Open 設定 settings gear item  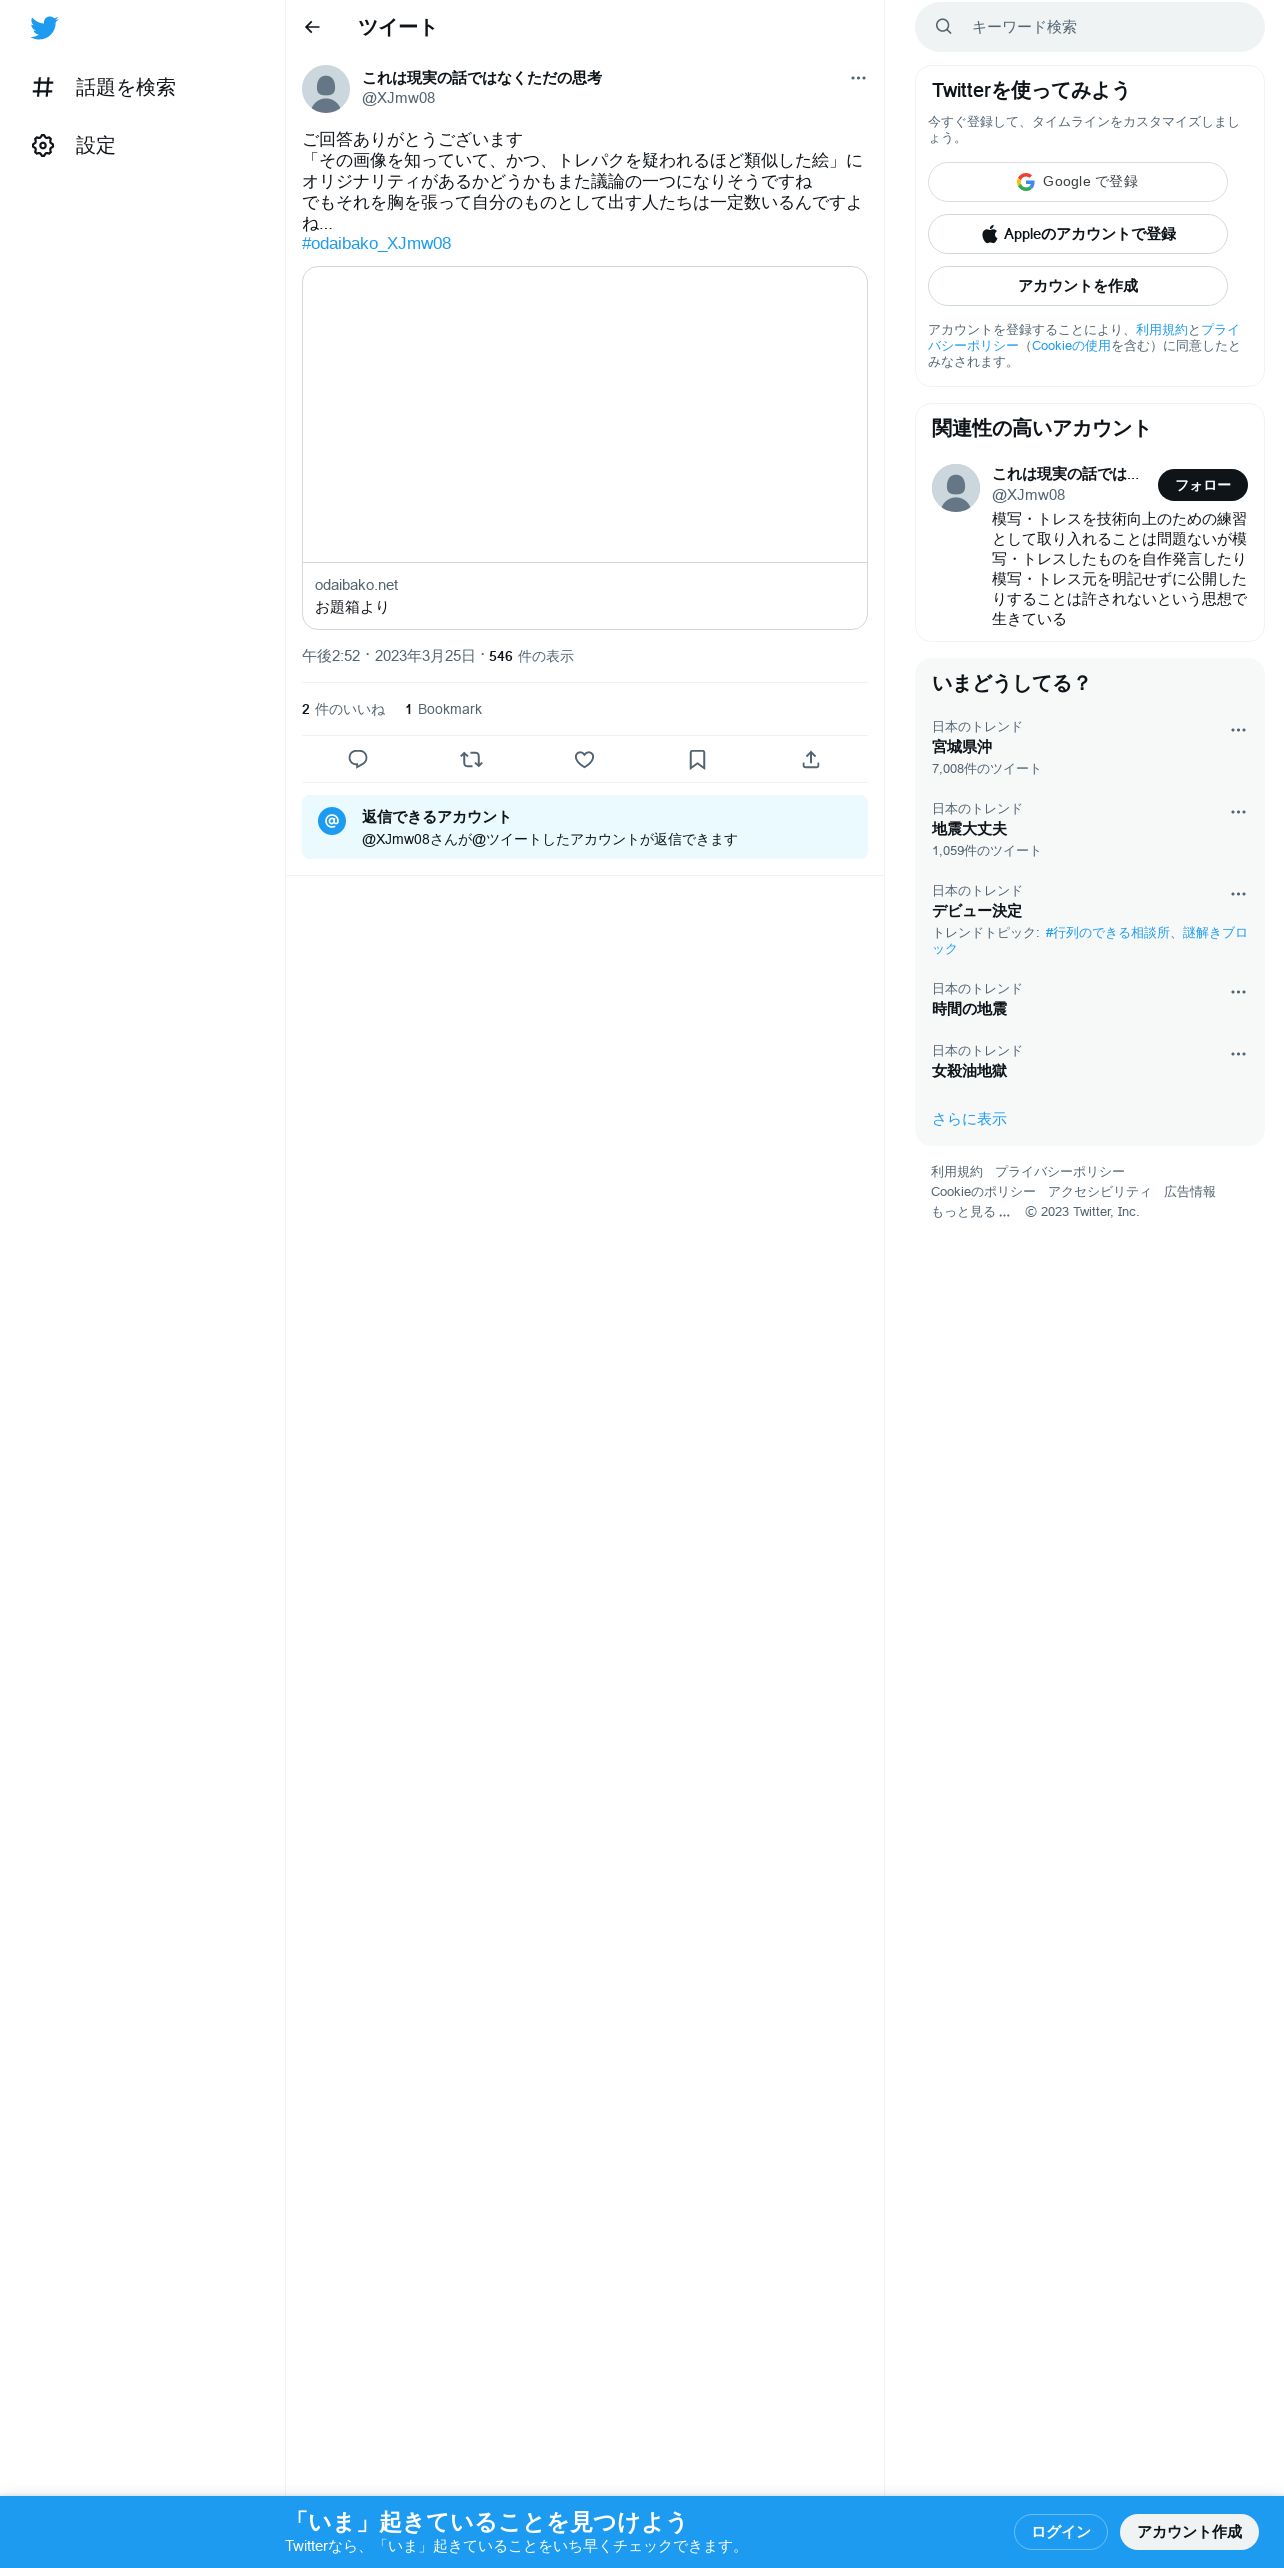(74, 146)
